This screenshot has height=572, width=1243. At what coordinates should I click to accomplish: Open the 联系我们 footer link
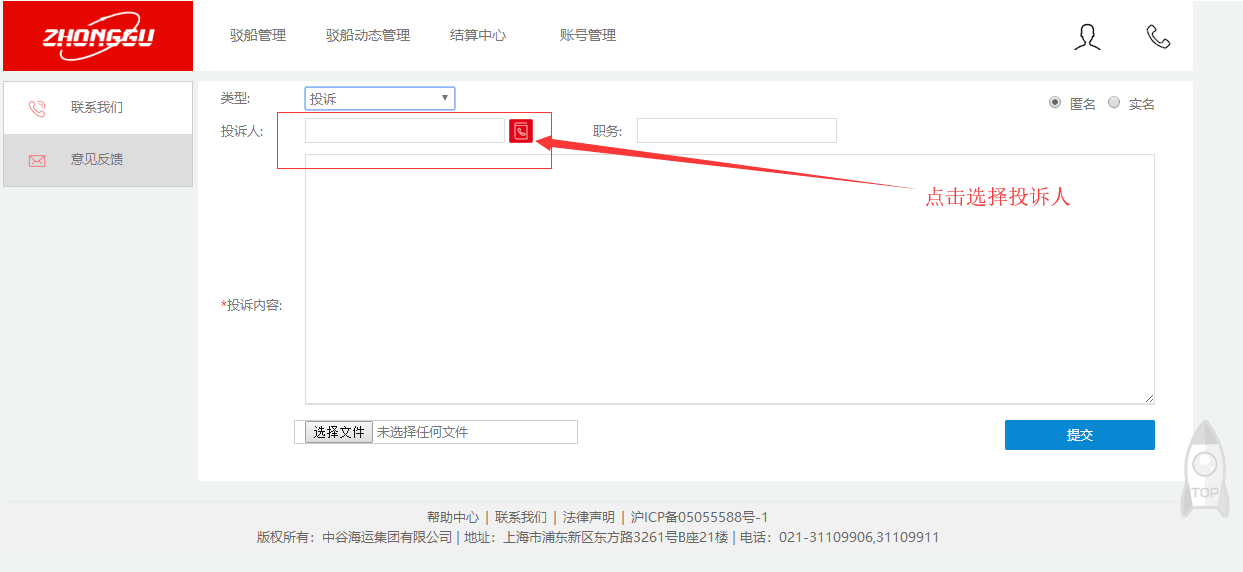(x=521, y=517)
